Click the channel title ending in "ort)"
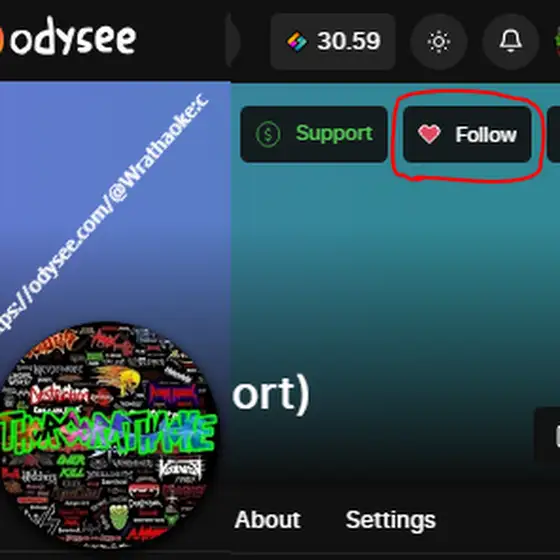The width and height of the screenshot is (560, 560). click(271, 395)
